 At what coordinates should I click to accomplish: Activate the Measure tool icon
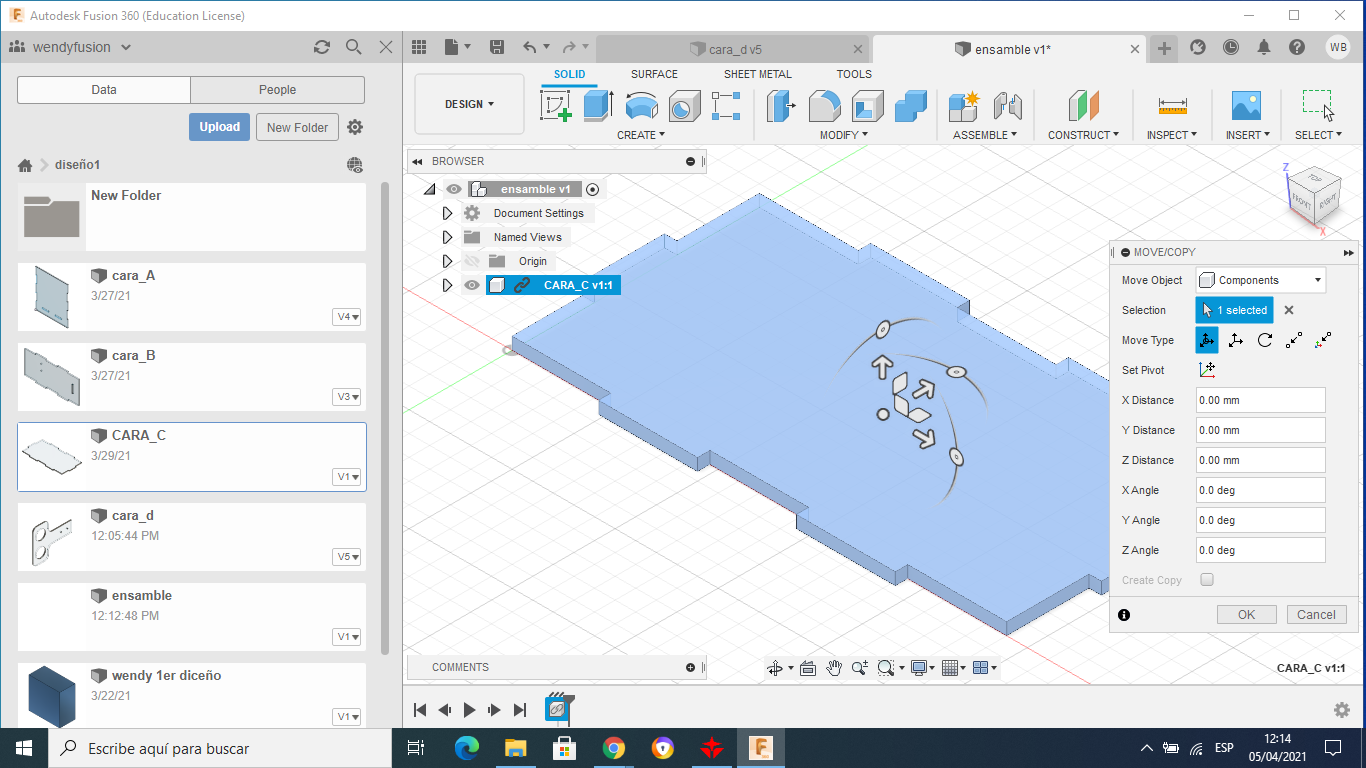pyautogui.click(x=1172, y=105)
